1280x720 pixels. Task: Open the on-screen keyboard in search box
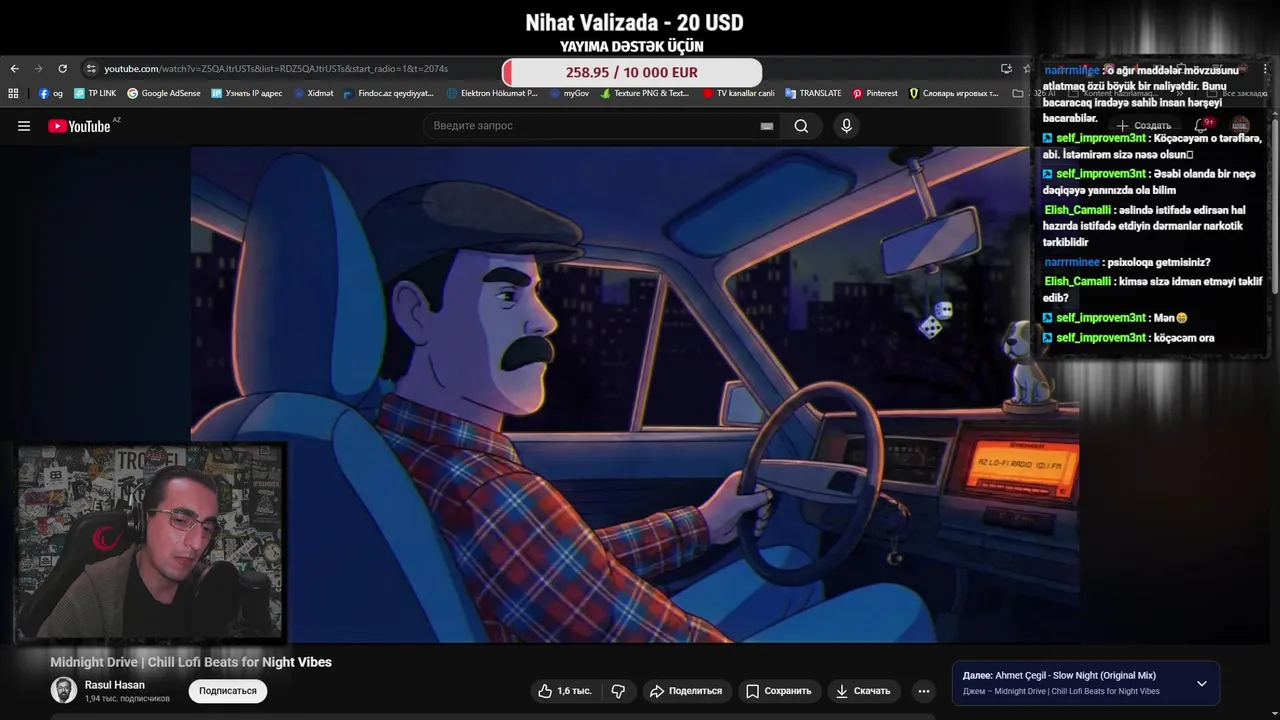pyautogui.click(x=767, y=126)
